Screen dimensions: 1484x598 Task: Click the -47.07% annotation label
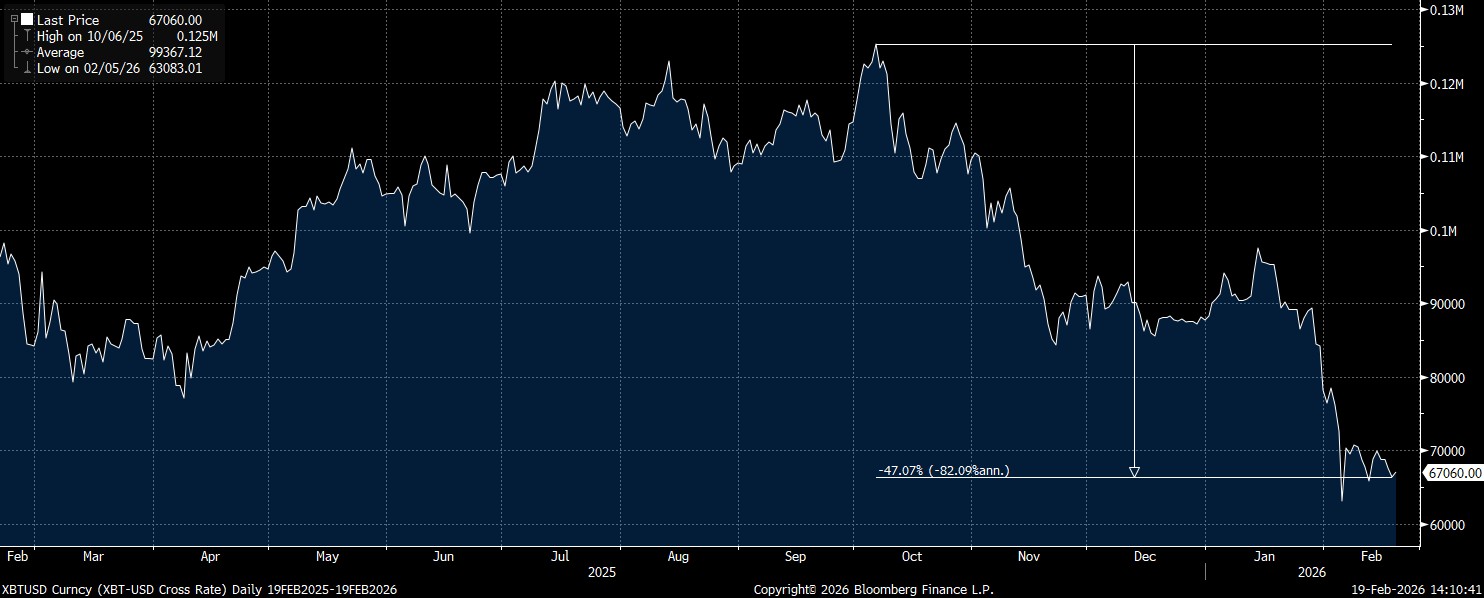[x=943, y=470]
